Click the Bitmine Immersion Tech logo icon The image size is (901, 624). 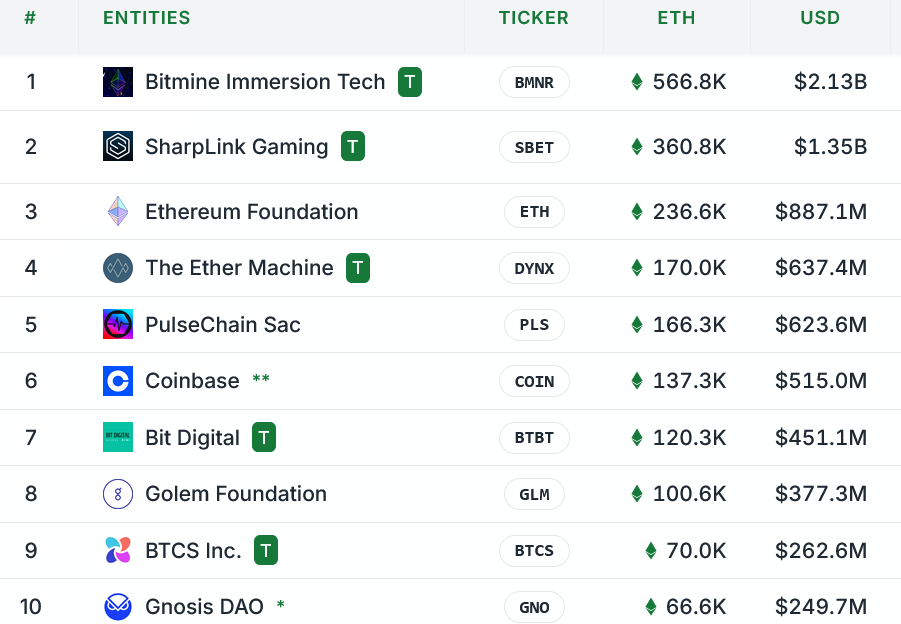[118, 82]
